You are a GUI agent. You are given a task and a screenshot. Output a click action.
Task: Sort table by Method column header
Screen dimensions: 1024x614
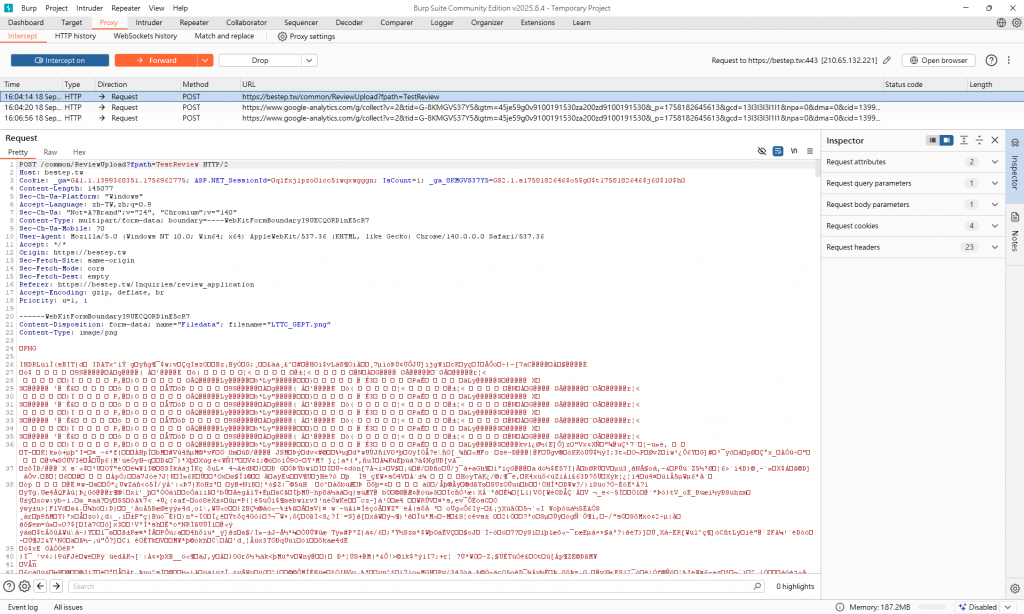pyautogui.click(x=209, y=84)
